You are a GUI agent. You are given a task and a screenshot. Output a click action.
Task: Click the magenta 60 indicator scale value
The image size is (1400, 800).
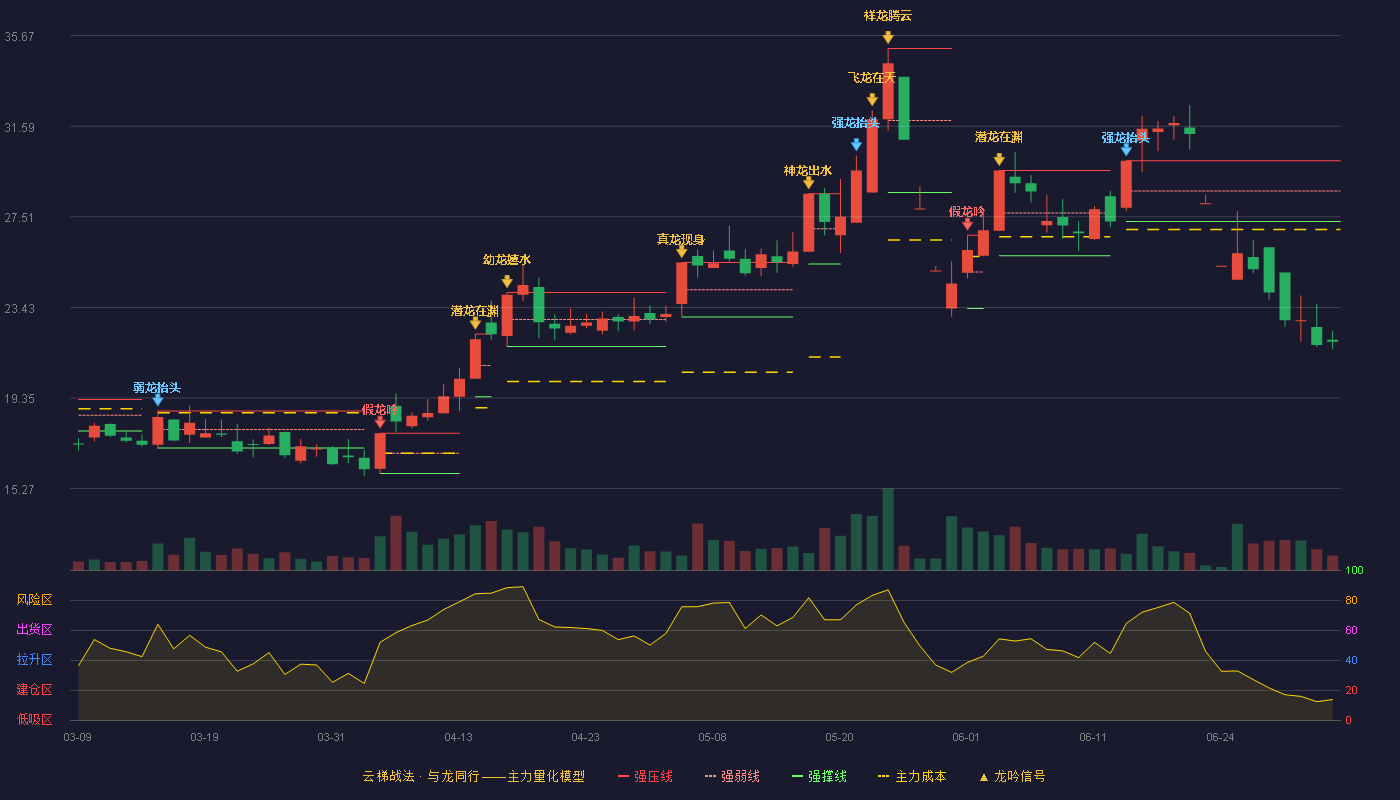pos(1351,631)
